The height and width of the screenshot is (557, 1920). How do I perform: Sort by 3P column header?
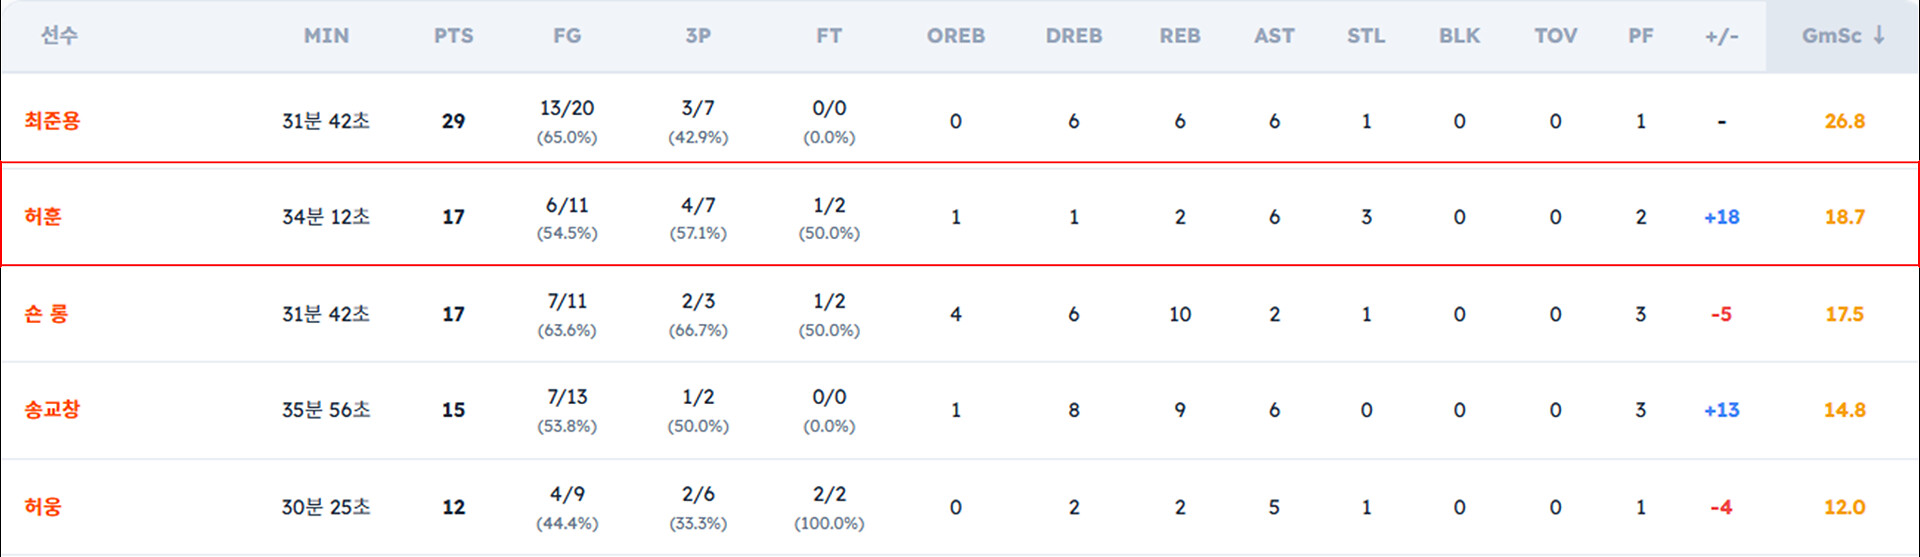698,36
